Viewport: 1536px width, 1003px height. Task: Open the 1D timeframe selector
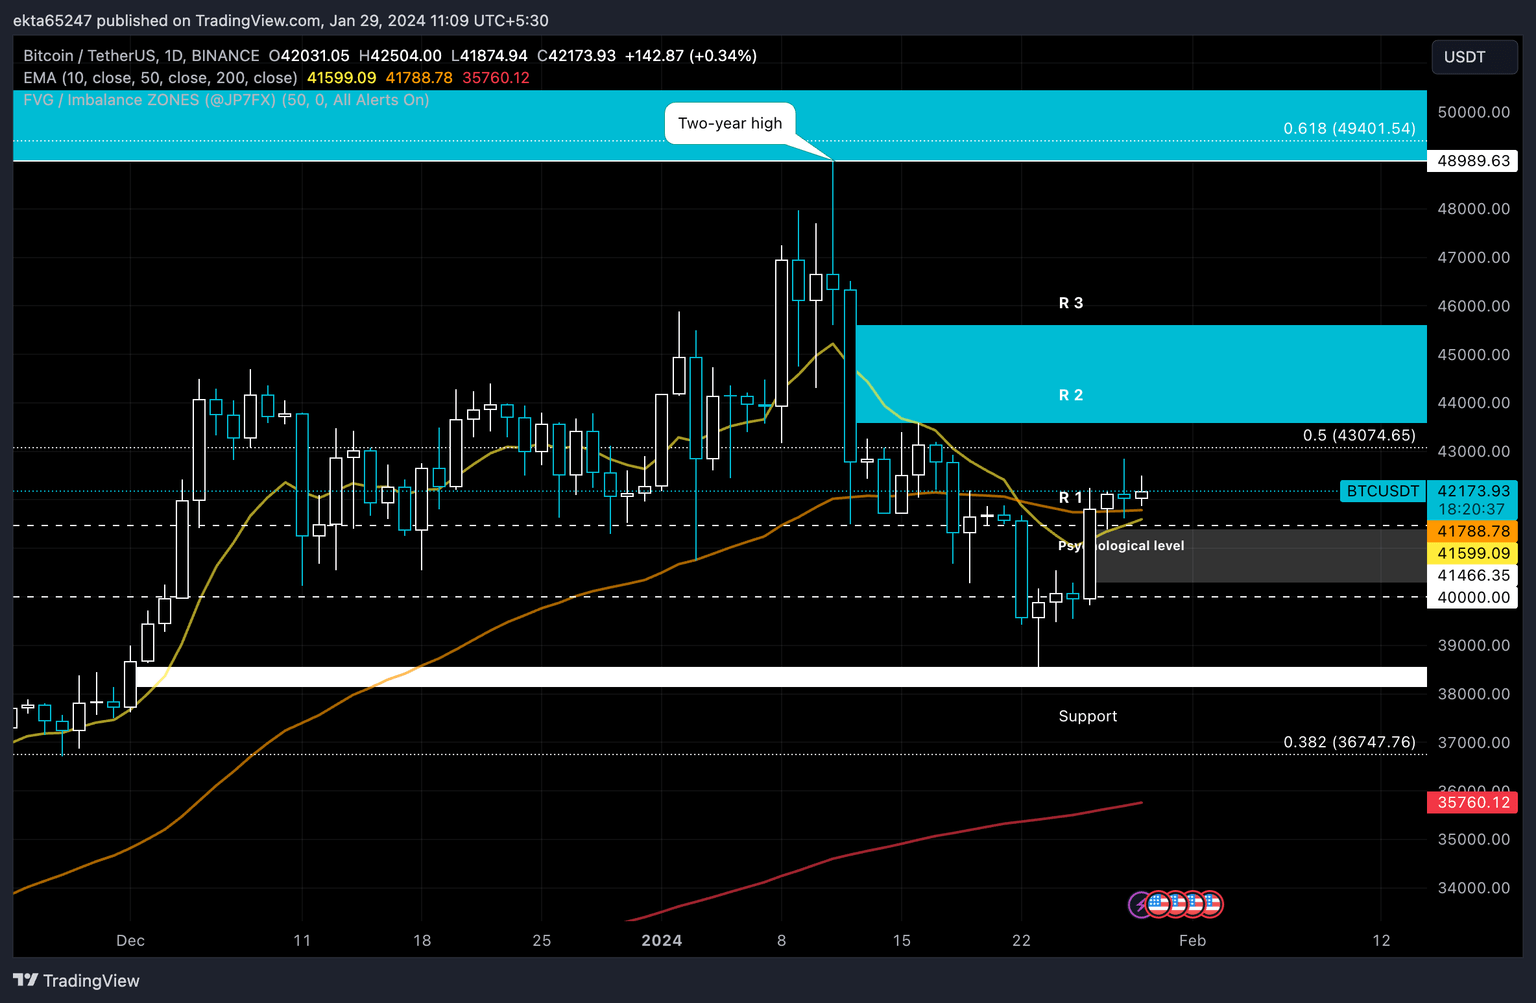click(x=172, y=56)
